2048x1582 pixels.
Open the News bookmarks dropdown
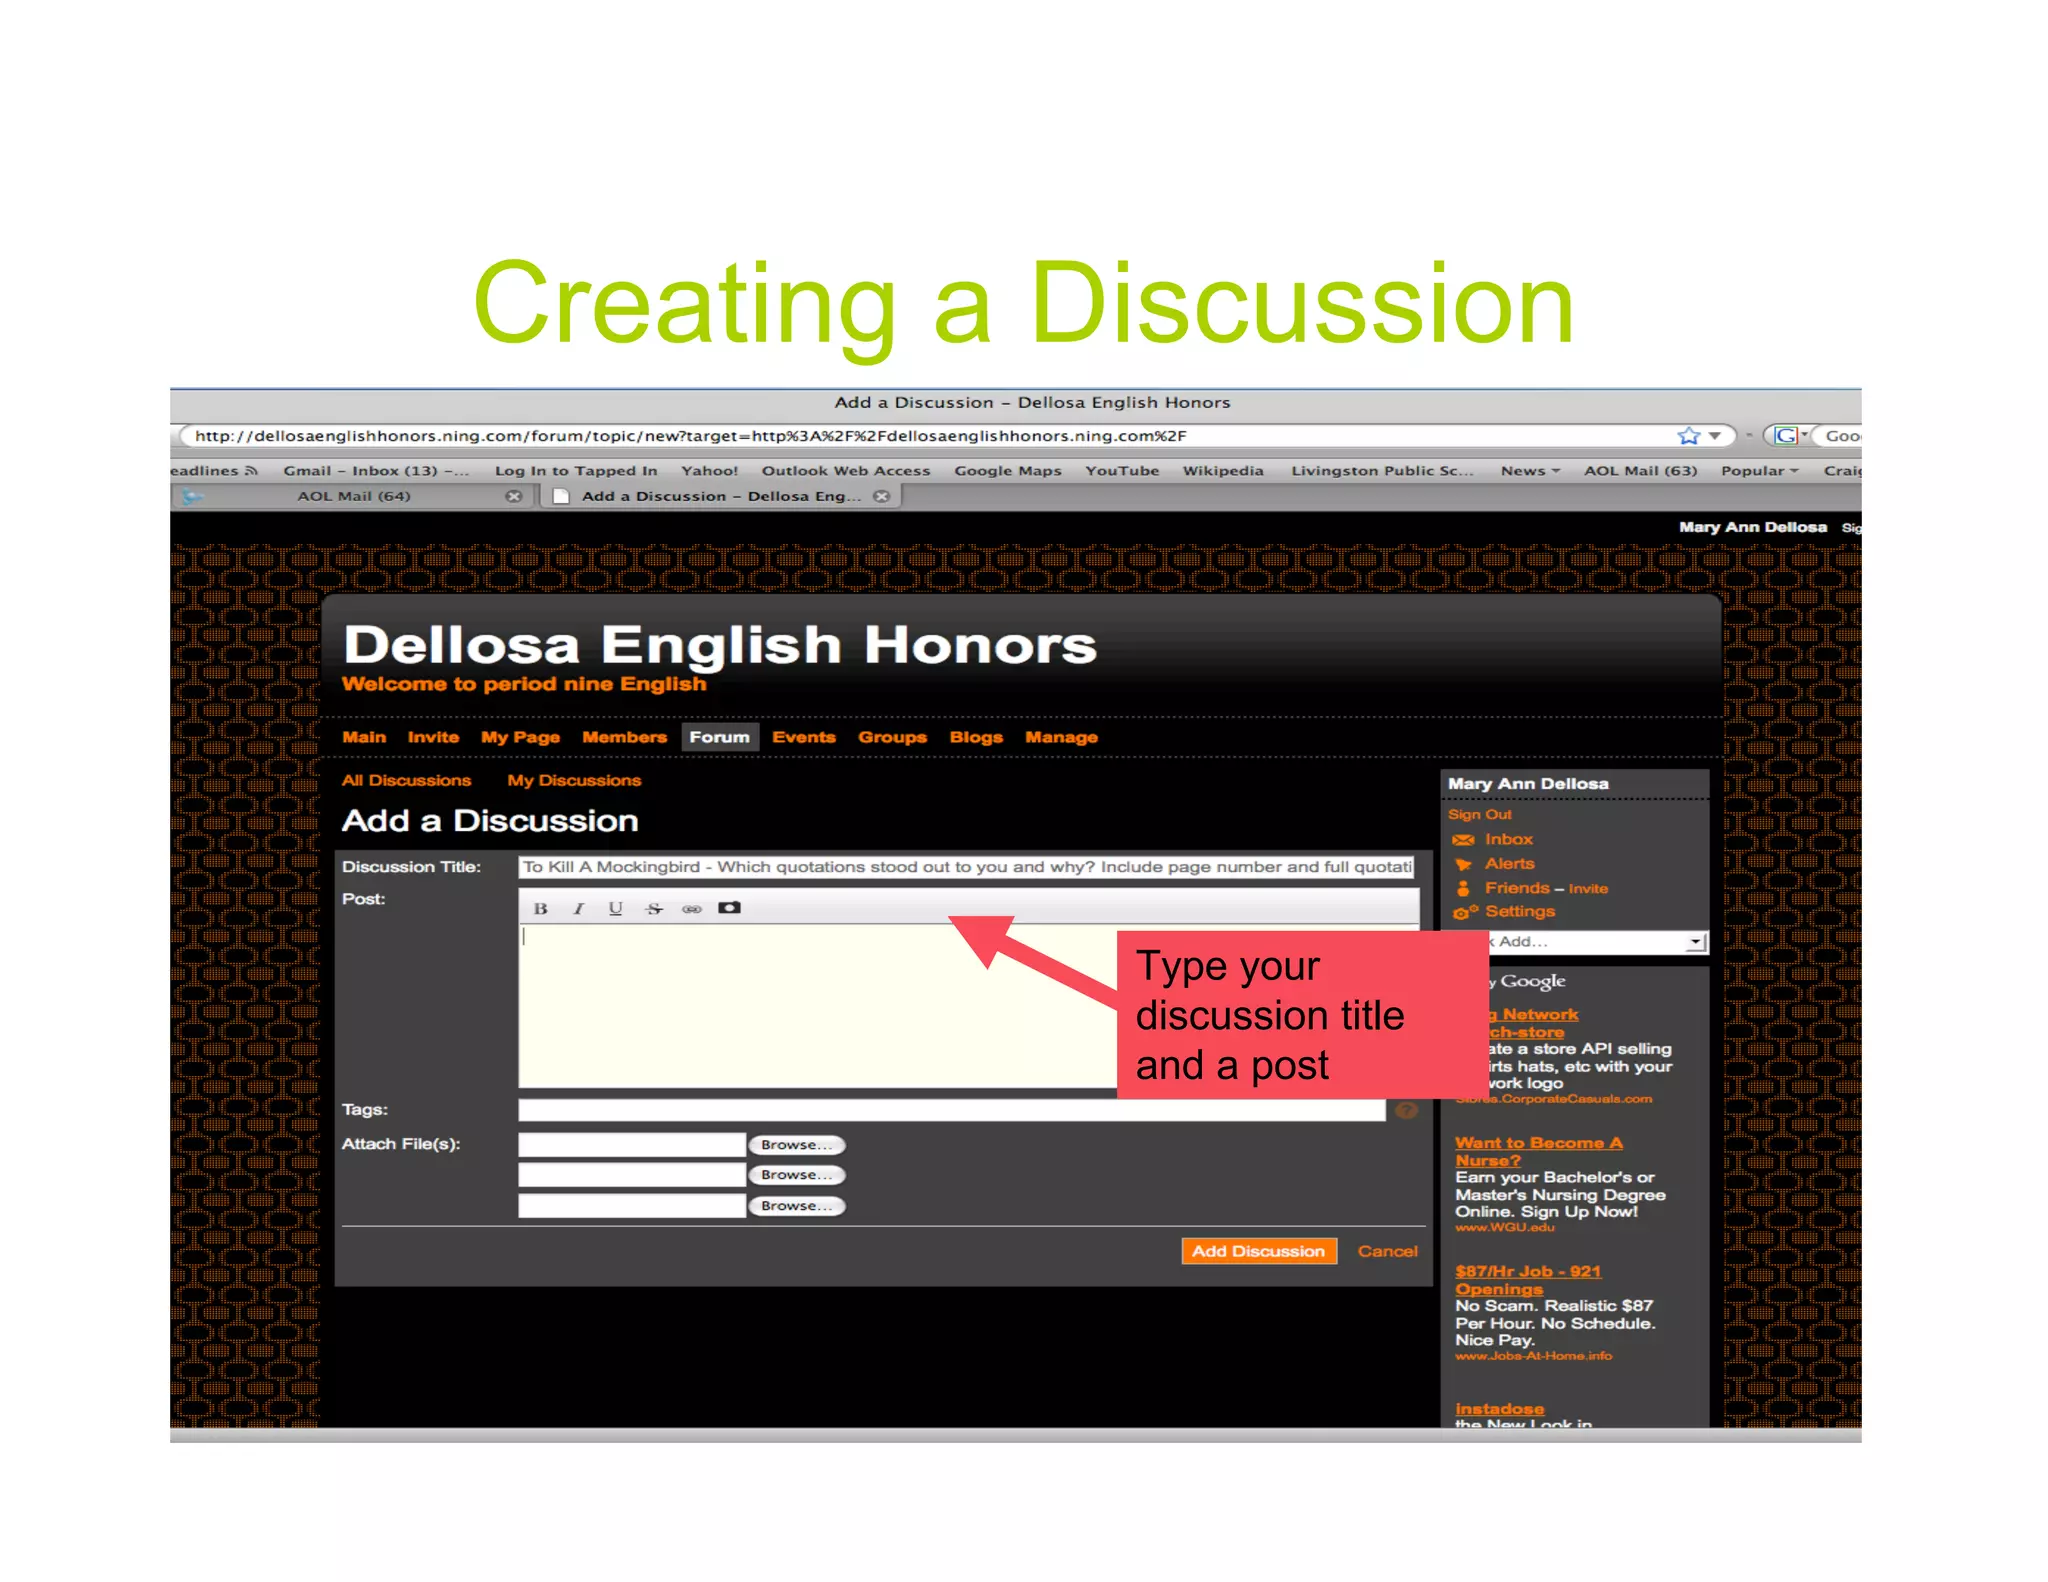tap(1529, 470)
